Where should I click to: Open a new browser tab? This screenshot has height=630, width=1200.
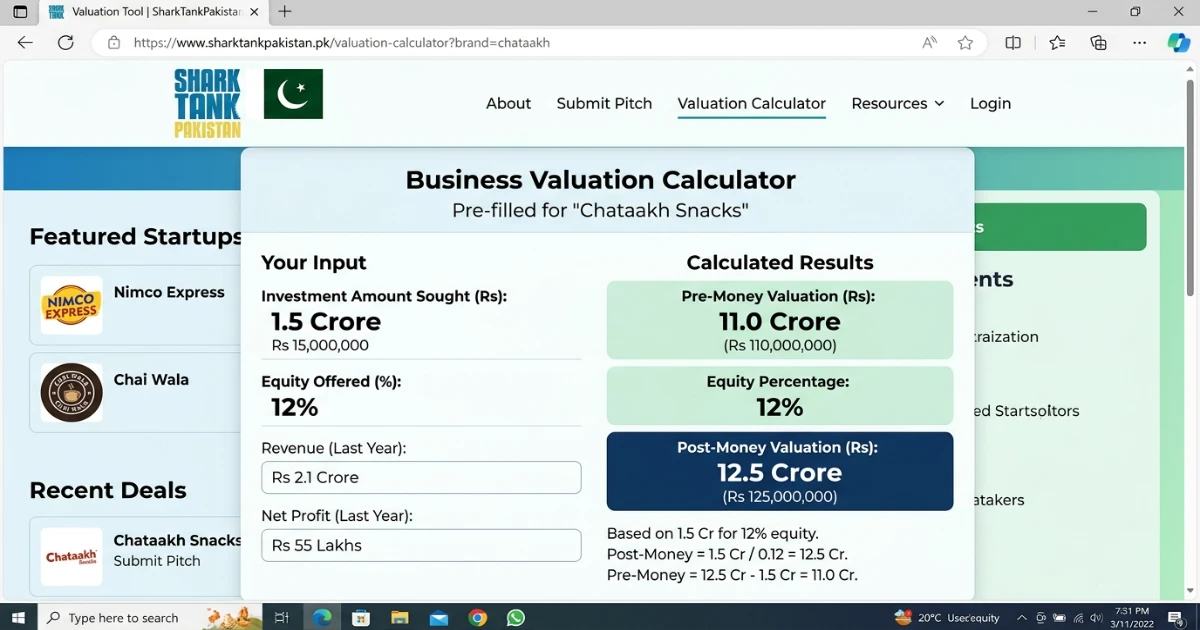[x=285, y=12]
